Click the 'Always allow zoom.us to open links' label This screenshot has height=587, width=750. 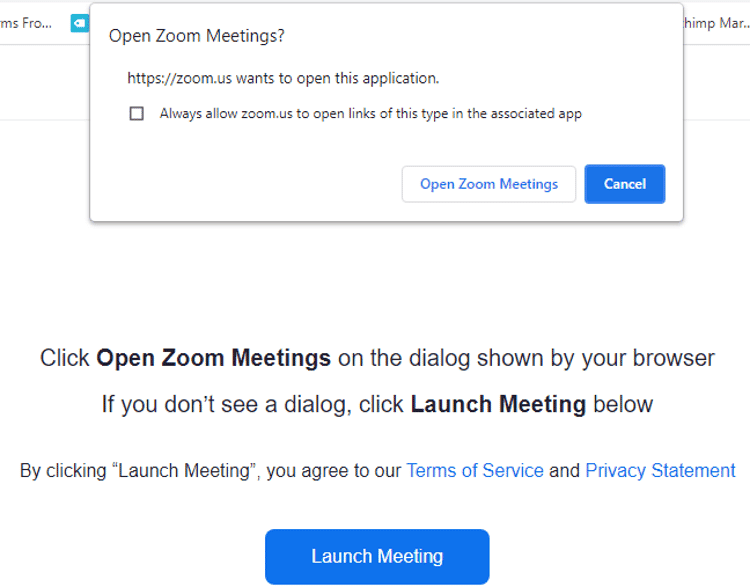[371, 114]
